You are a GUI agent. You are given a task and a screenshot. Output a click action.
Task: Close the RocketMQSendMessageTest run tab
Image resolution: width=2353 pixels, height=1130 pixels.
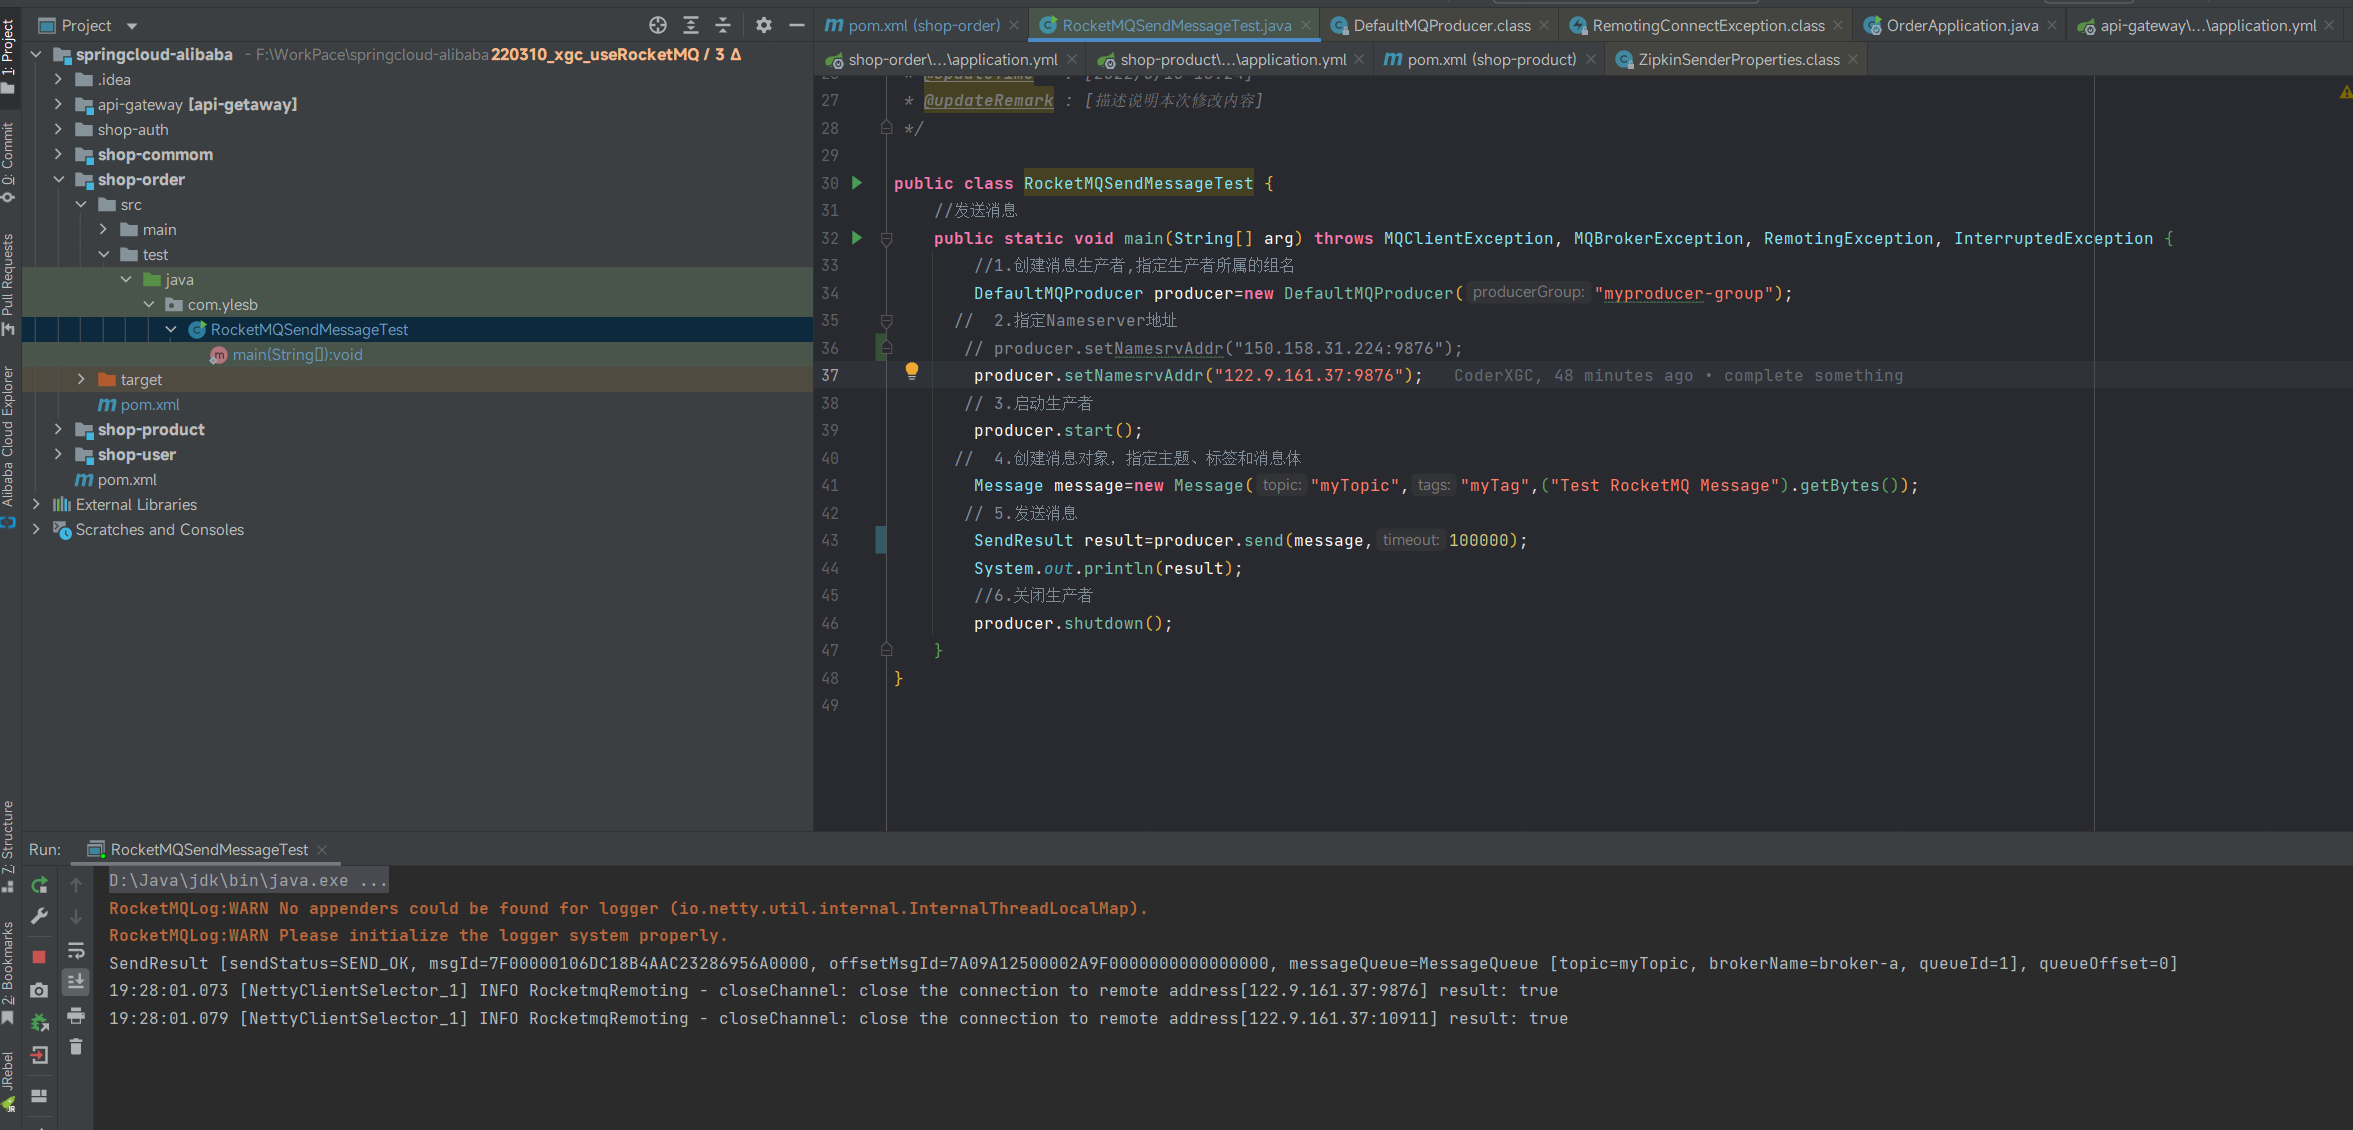(322, 850)
